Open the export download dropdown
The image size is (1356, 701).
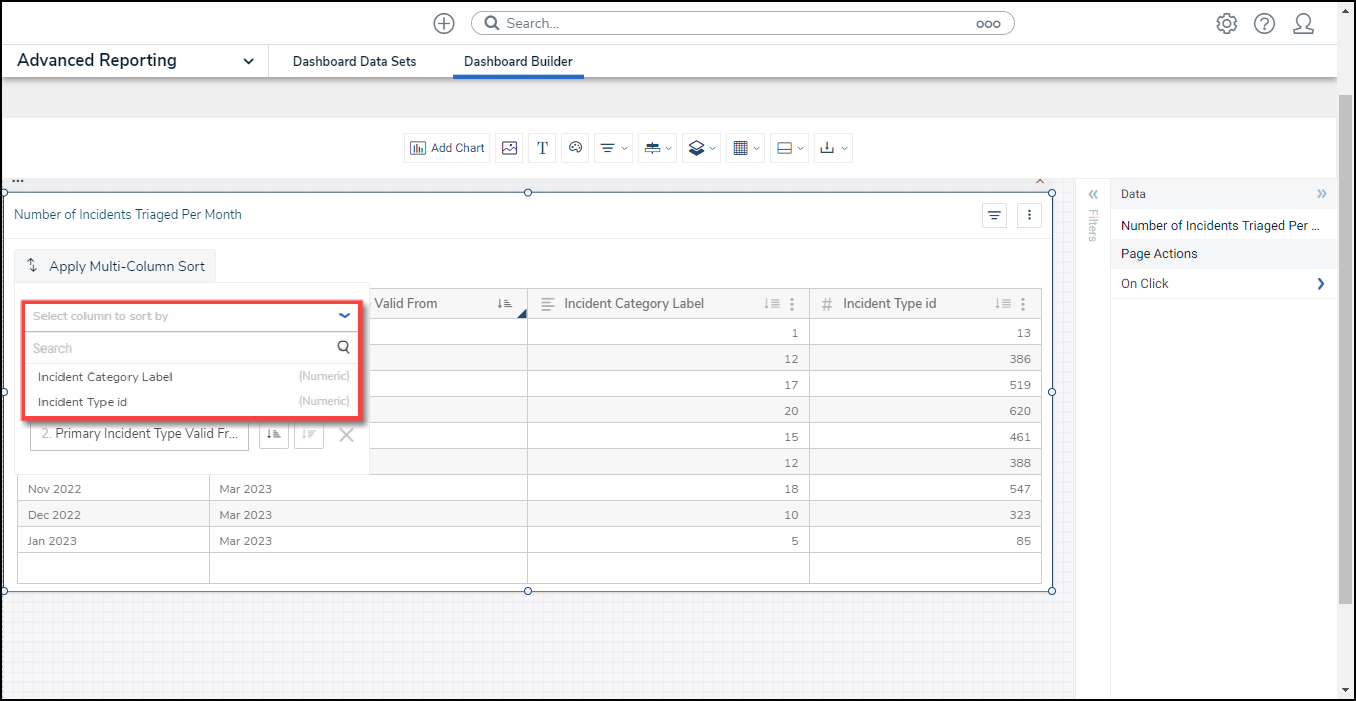pos(832,148)
